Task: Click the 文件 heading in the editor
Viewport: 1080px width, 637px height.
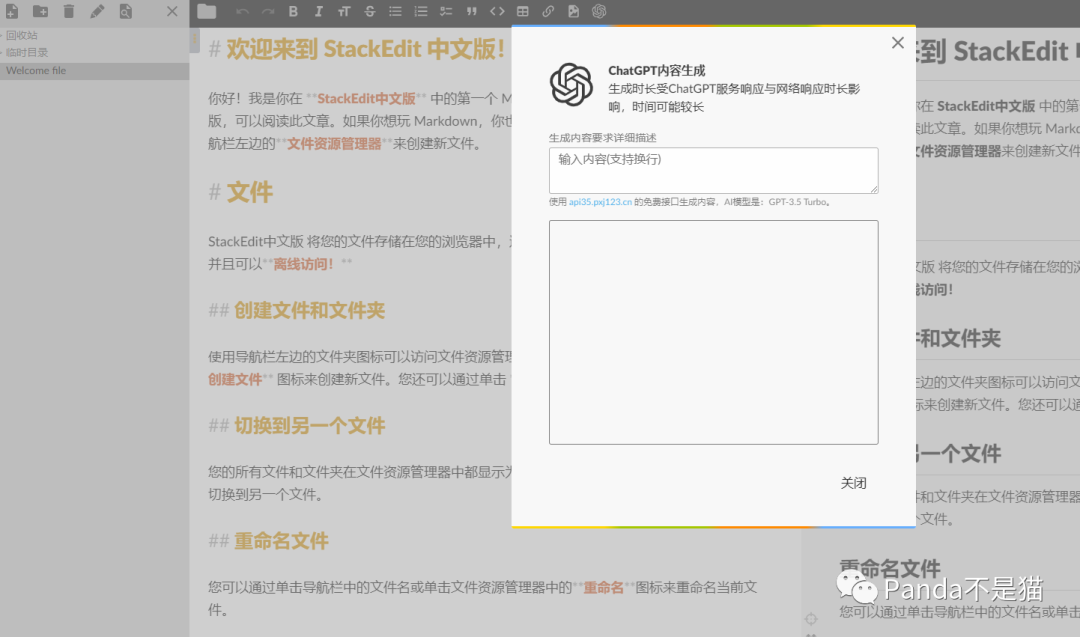Action: 249,192
